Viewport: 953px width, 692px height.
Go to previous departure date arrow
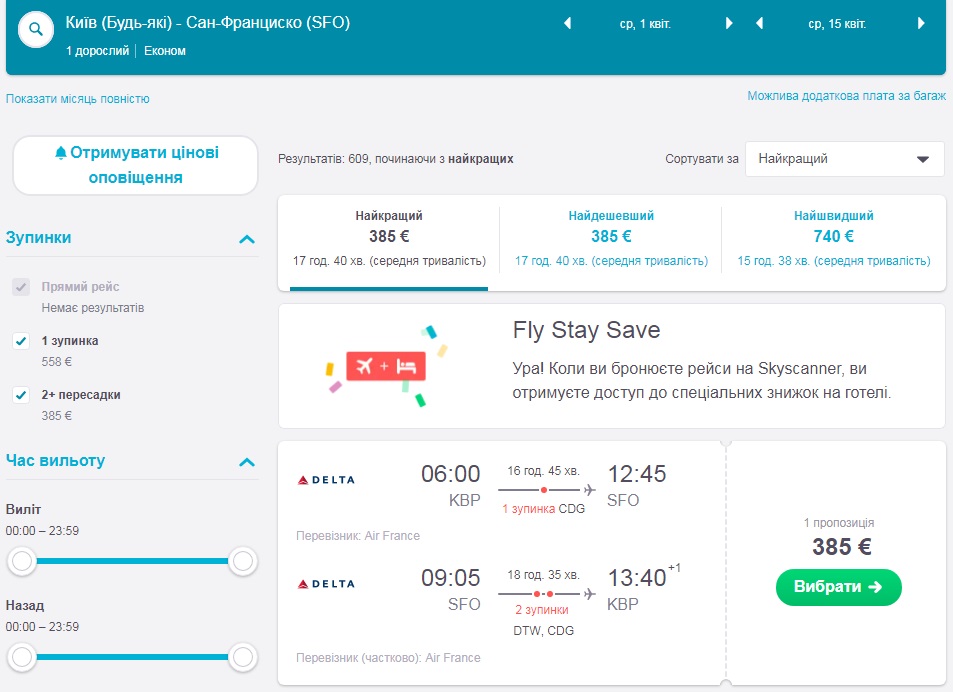click(568, 23)
